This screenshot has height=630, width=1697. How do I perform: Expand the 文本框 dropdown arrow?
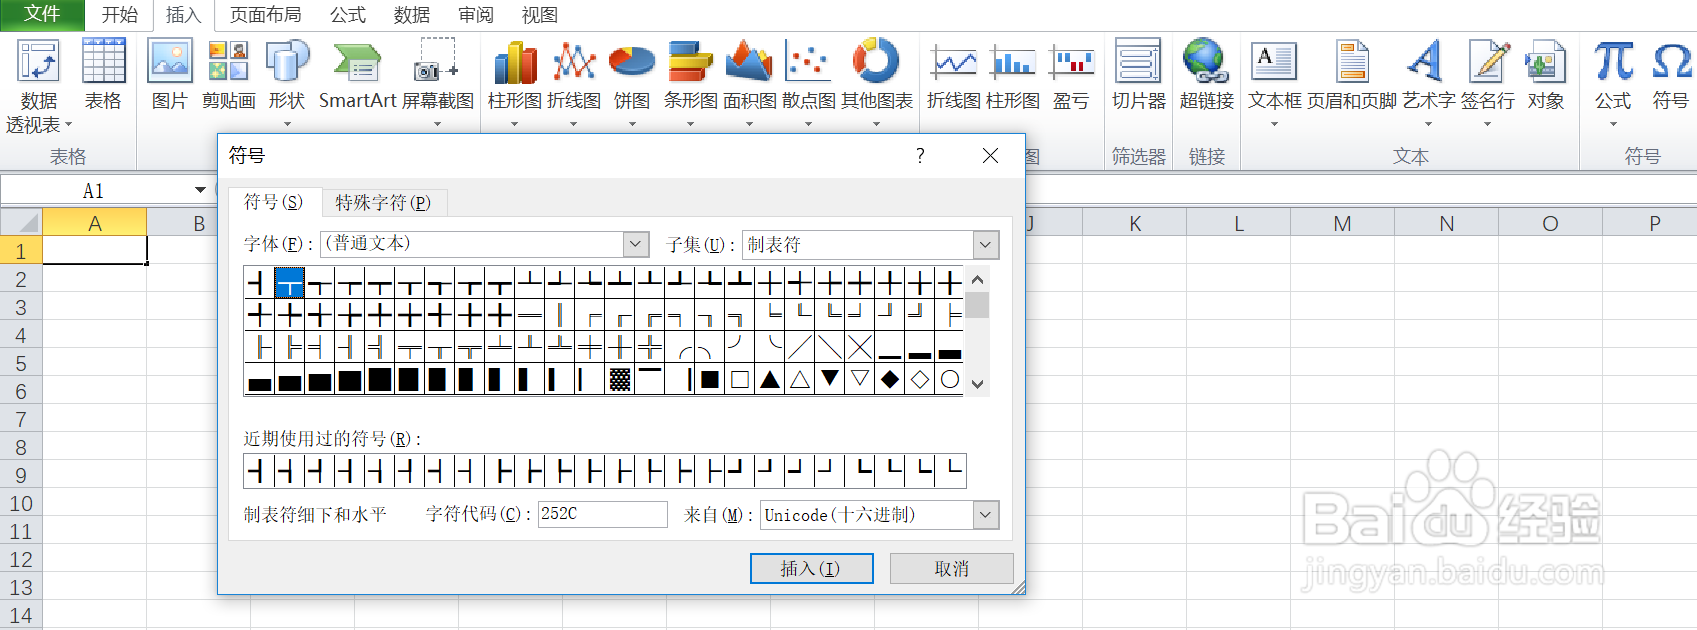click(1275, 124)
